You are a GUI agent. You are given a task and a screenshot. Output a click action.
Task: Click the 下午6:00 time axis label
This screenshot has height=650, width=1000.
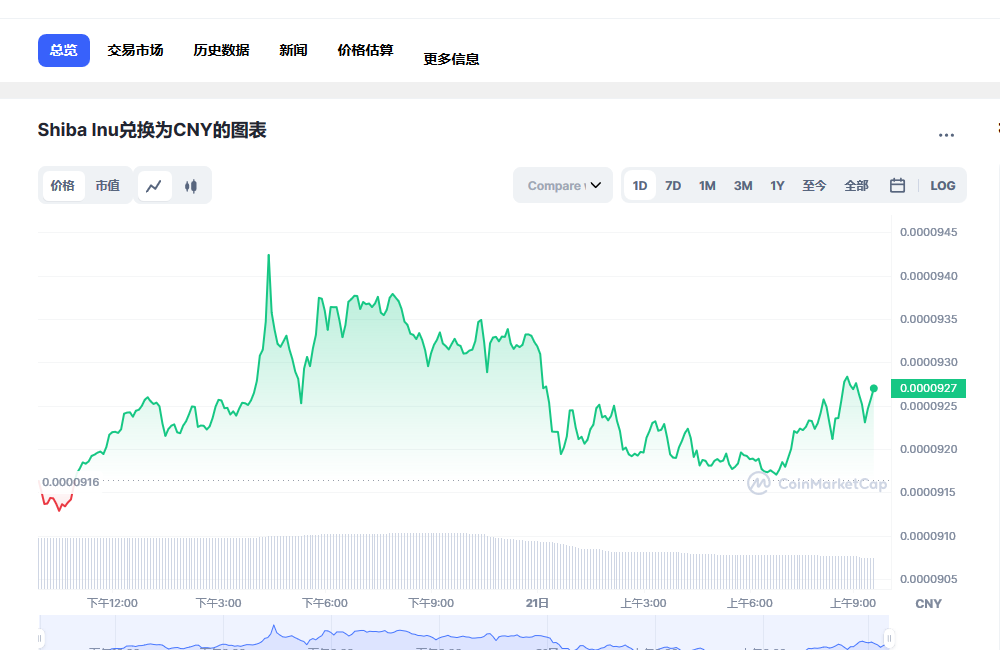pyautogui.click(x=325, y=603)
